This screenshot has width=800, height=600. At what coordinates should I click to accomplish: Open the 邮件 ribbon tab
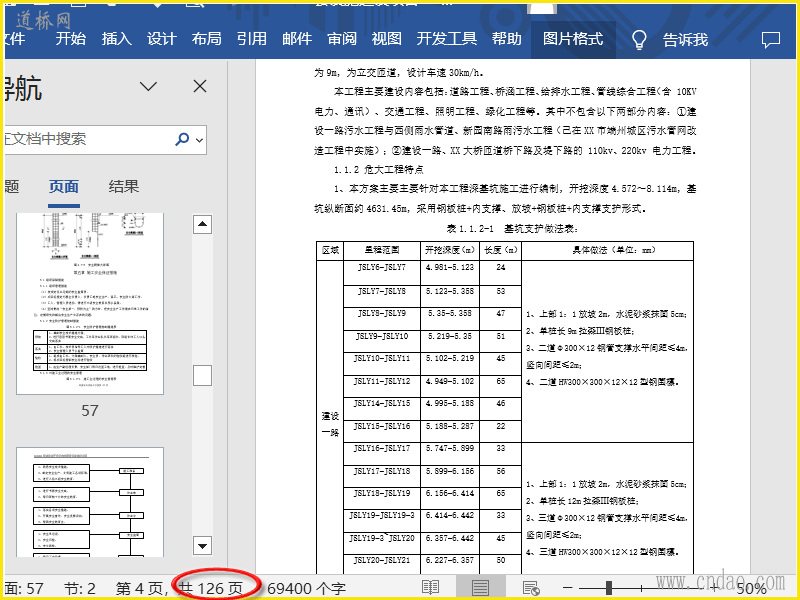tap(297, 39)
